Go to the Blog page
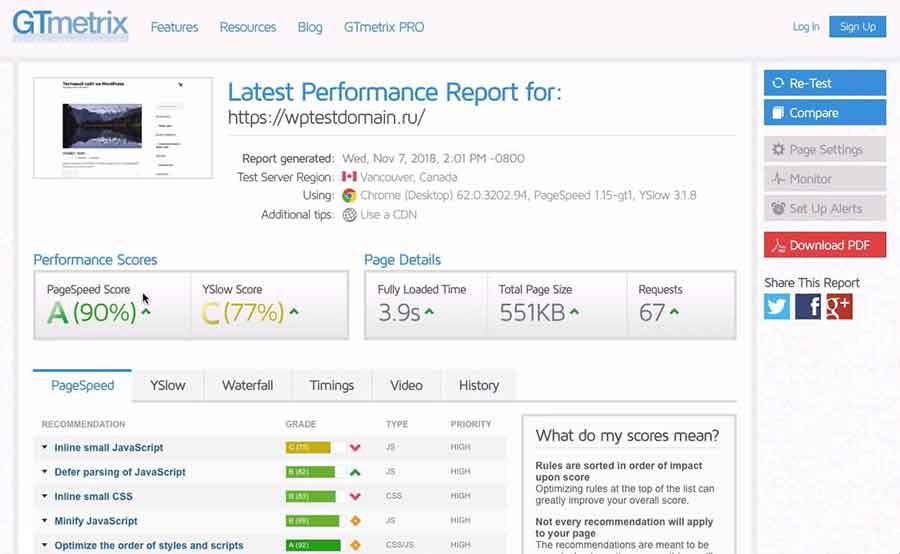900x554 pixels. coord(310,27)
